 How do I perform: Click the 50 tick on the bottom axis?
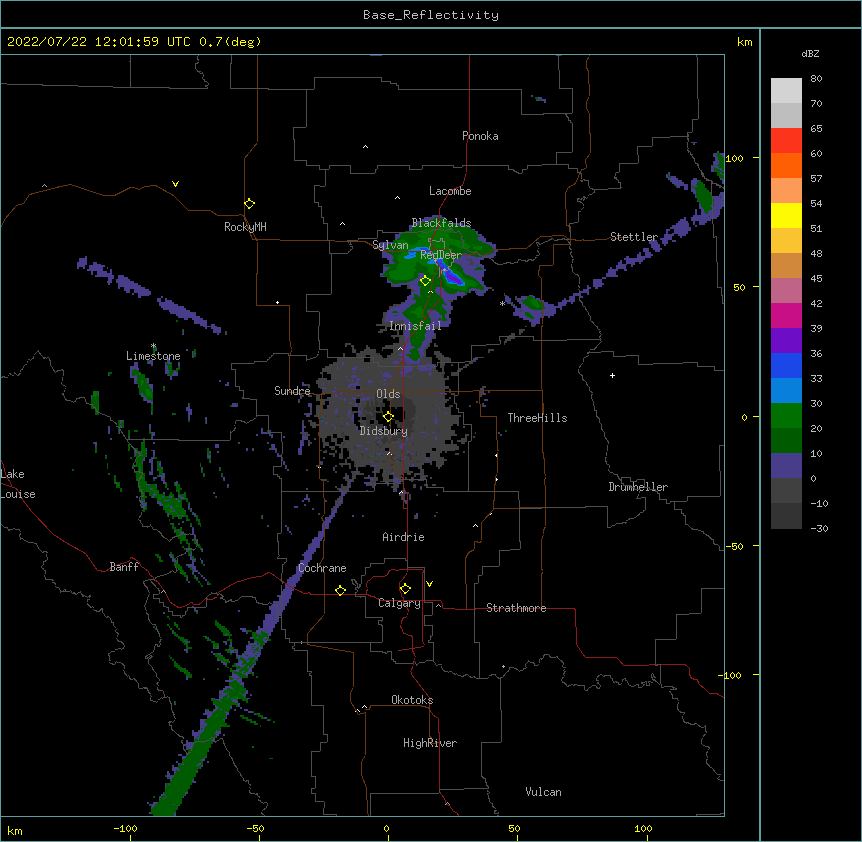pos(514,829)
